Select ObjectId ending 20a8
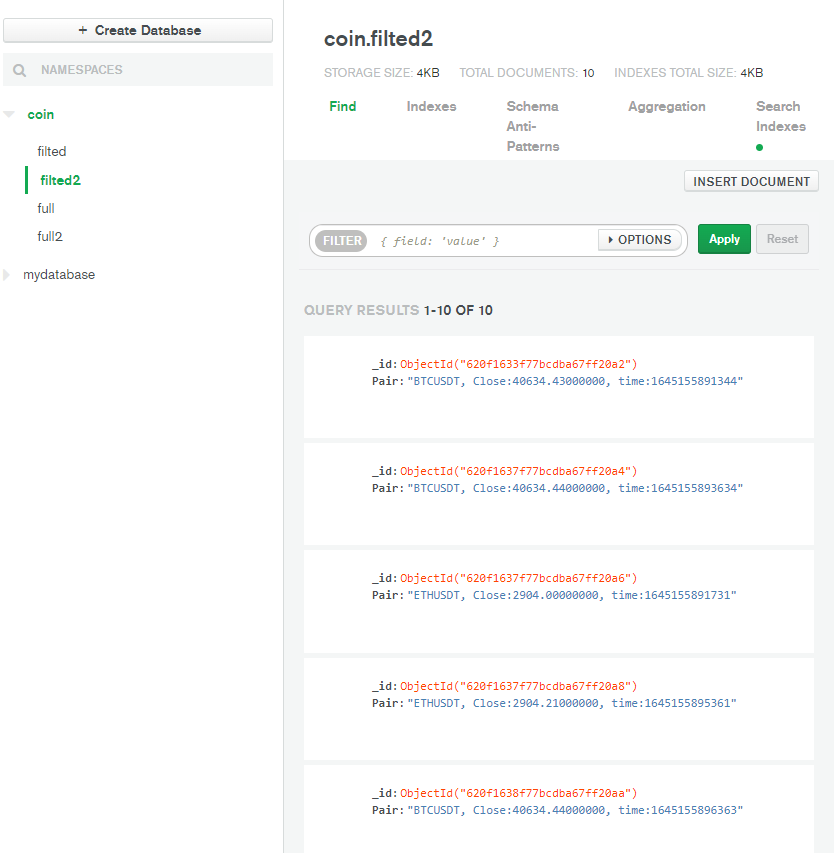Screen dimensions: 835x853 (518, 686)
